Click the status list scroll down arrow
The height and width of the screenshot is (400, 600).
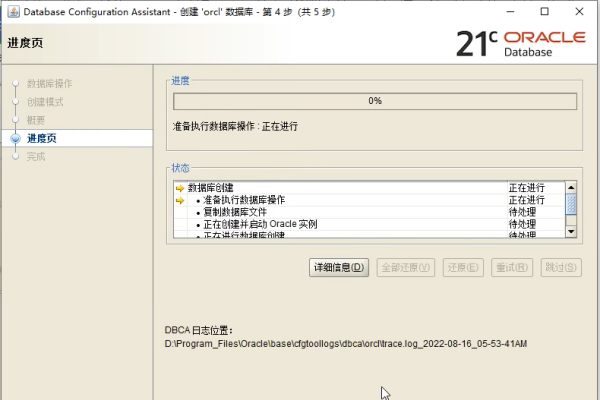(571, 231)
